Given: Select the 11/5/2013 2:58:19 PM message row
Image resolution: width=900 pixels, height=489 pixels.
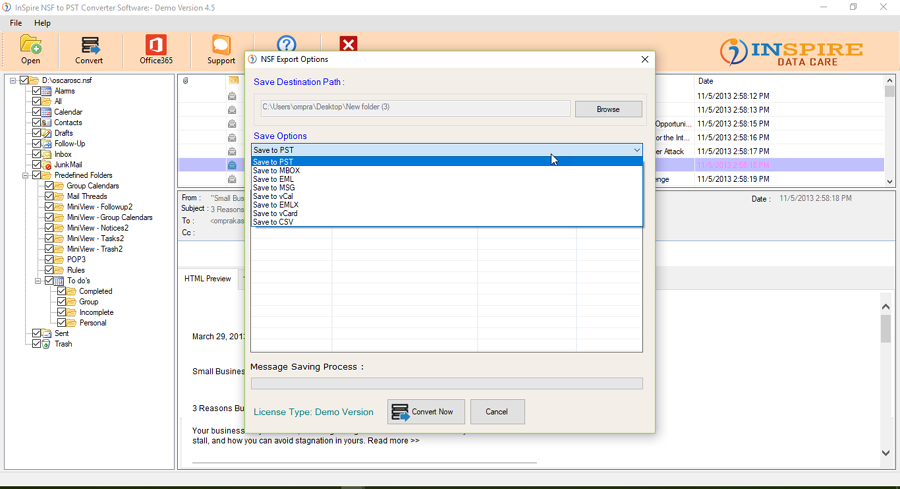Looking at the screenshot, I should pyautogui.click(x=531, y=179).
